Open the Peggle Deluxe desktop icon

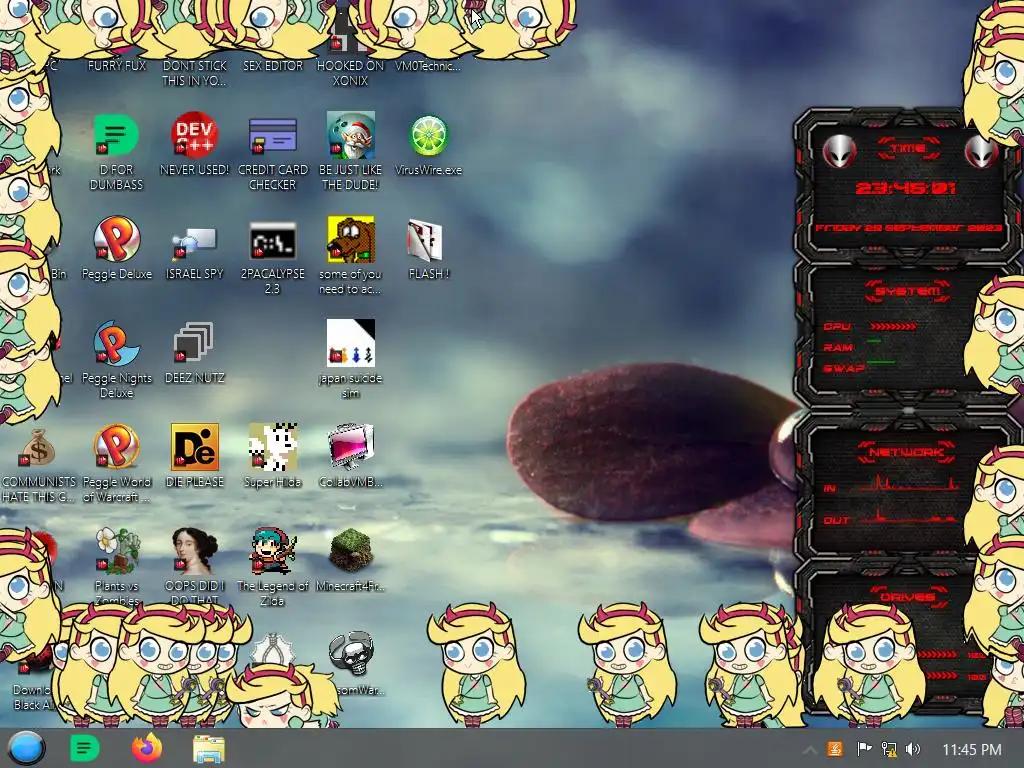116,240
